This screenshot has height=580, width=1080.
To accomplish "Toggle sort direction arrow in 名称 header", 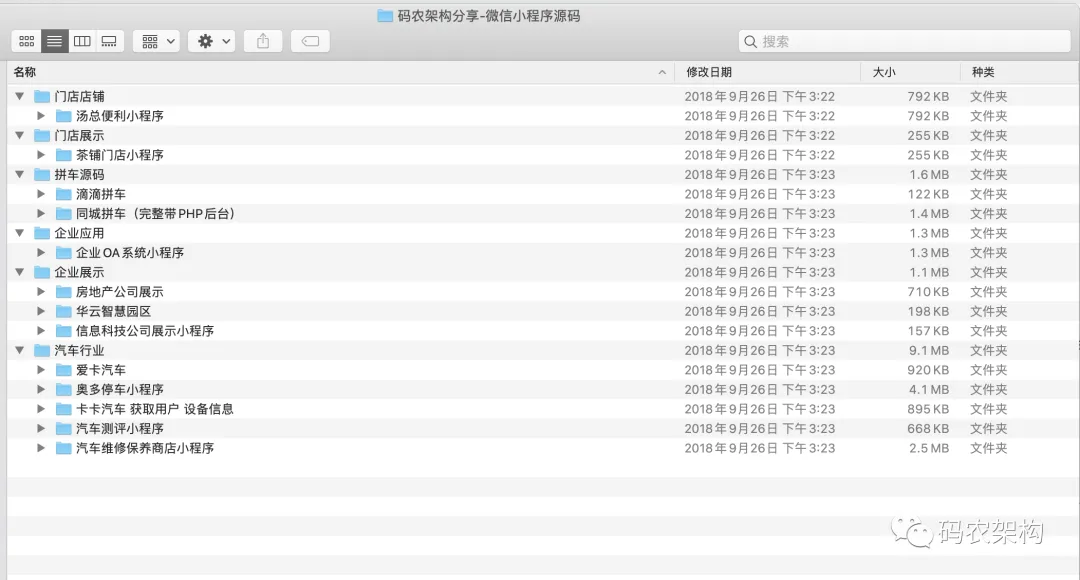I will coord(662,72).
